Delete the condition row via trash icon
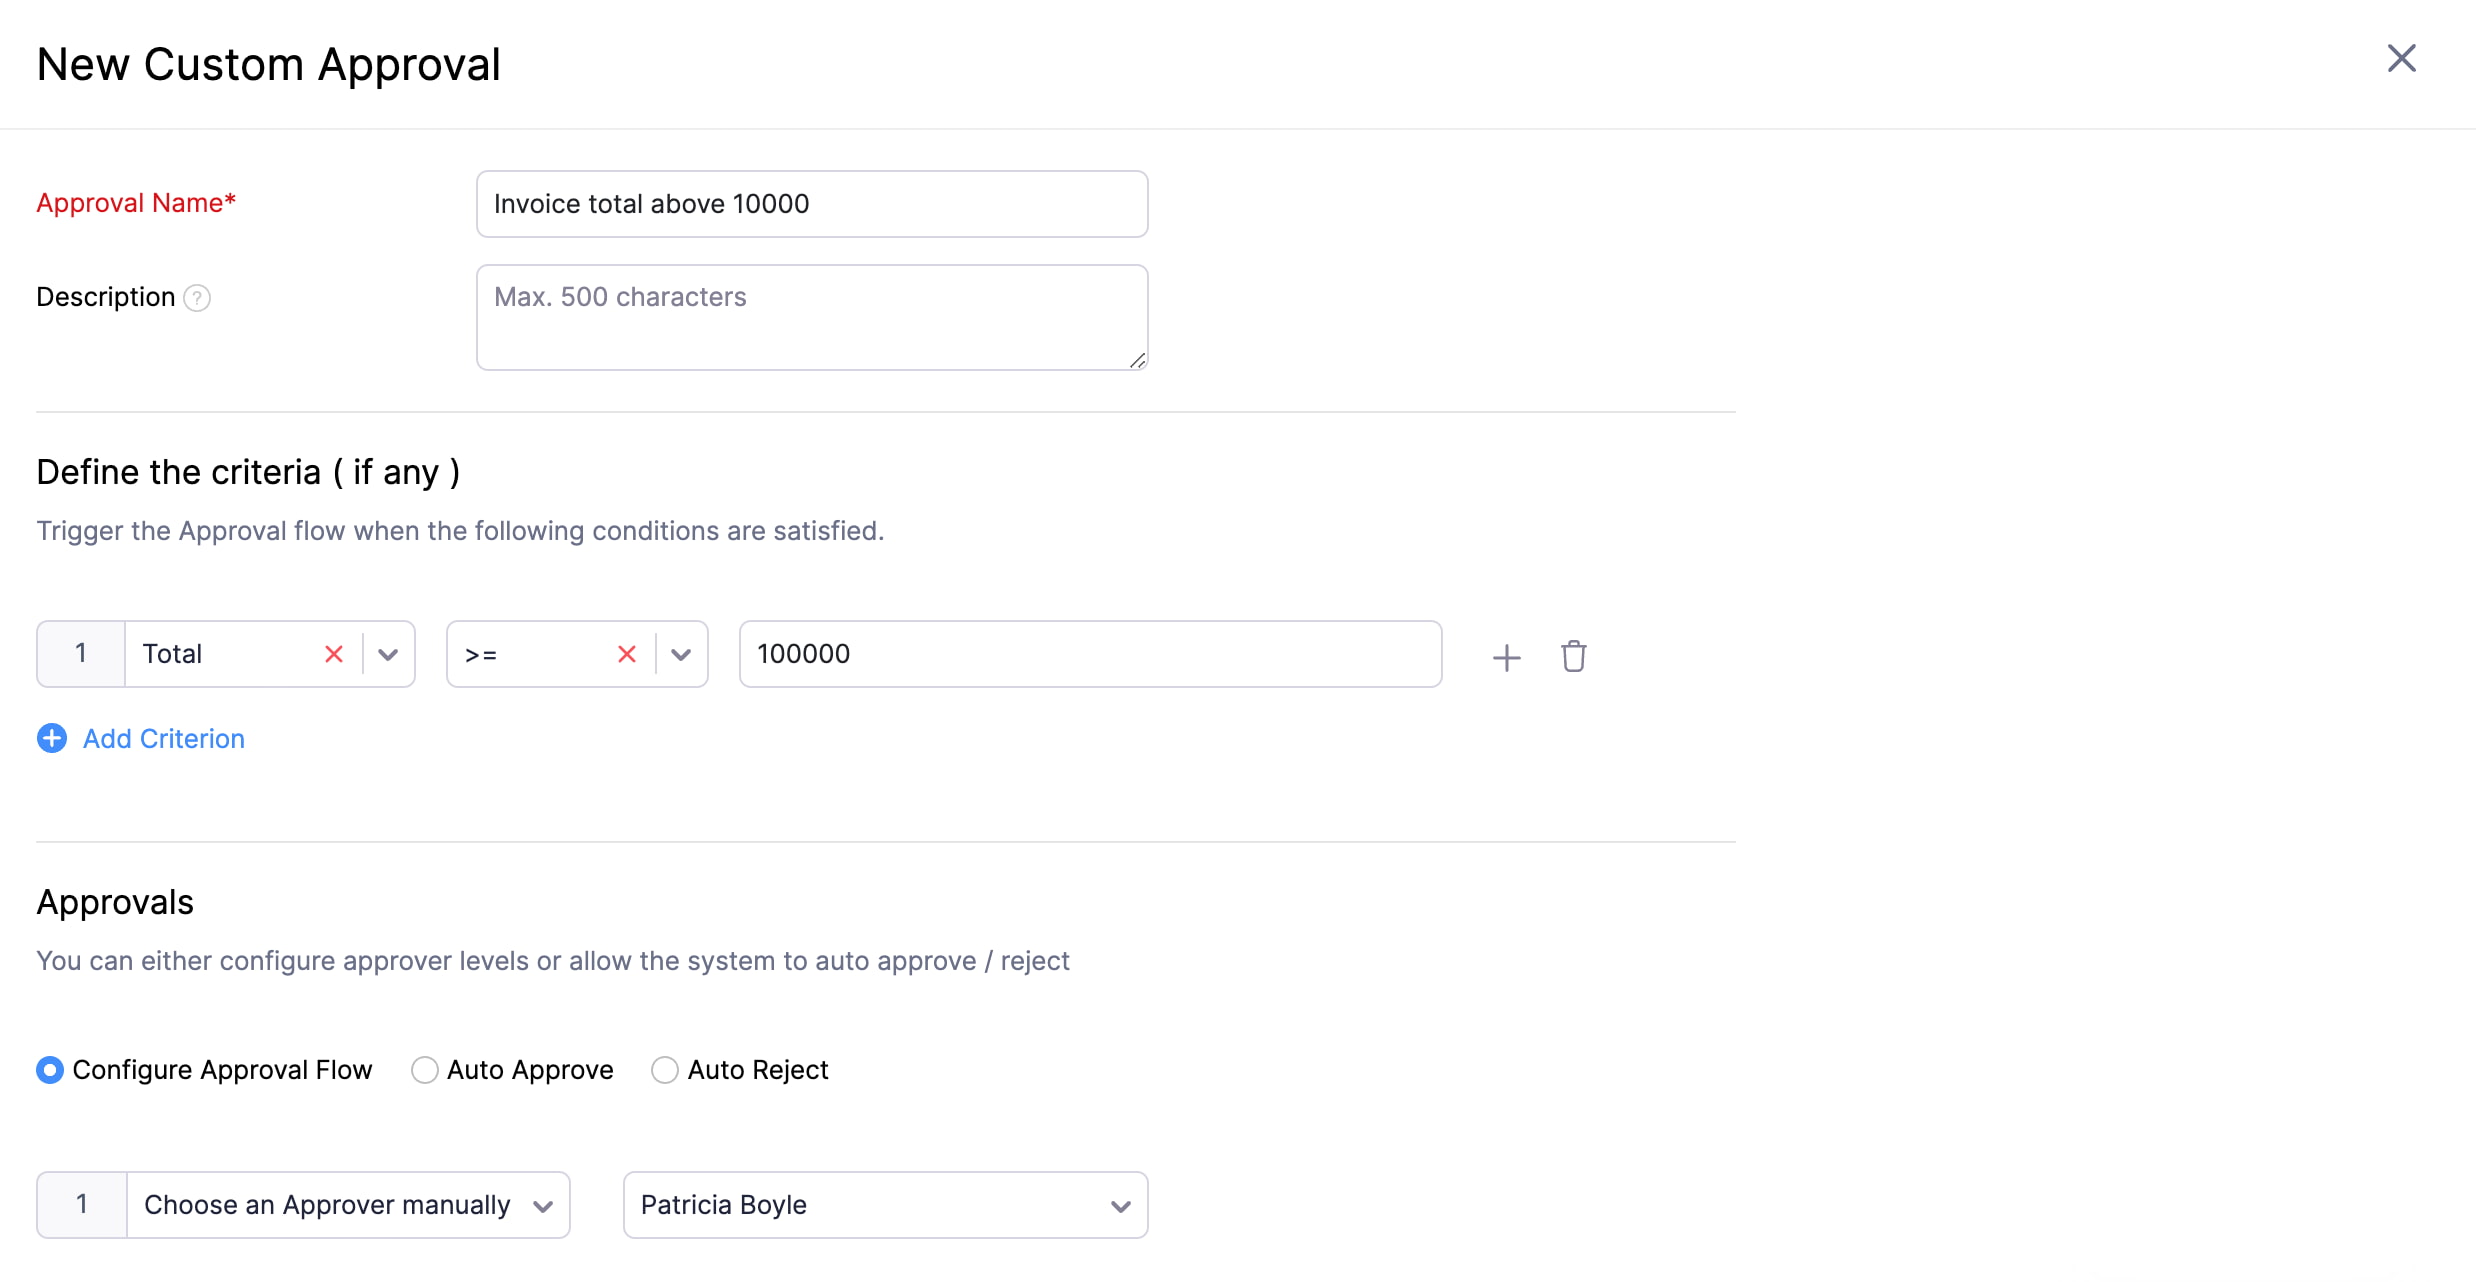Image resolution: width=2476 pixels, height=1282 pixels. (1573, 656)
